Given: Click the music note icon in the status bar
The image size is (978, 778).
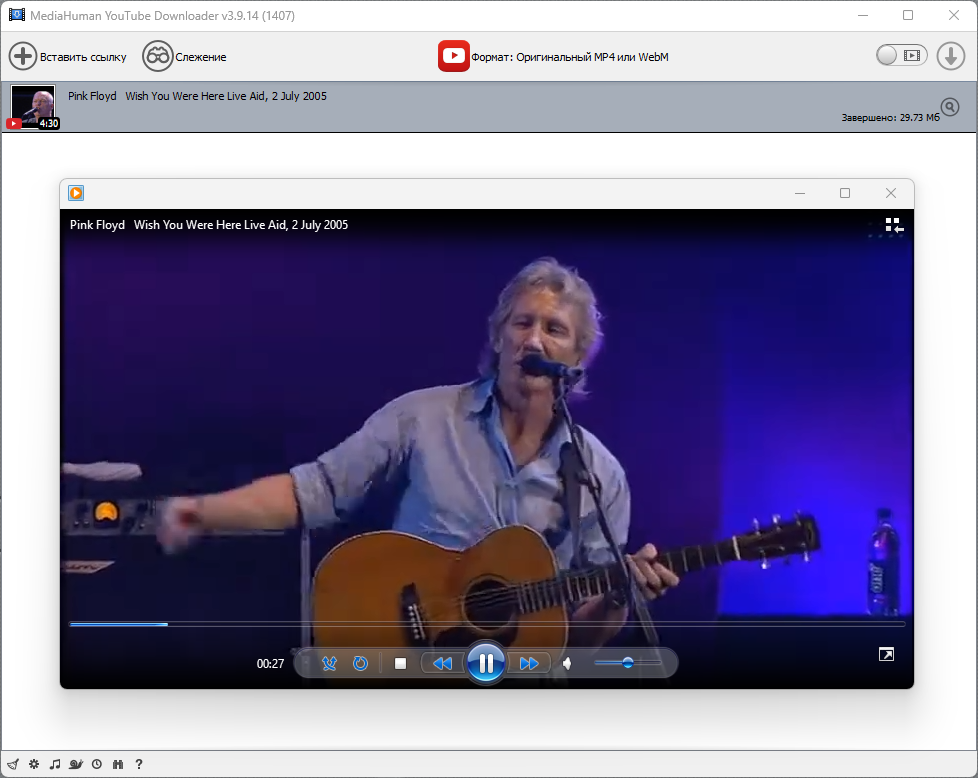Looking at the screenshot, I should click(55, 764).
